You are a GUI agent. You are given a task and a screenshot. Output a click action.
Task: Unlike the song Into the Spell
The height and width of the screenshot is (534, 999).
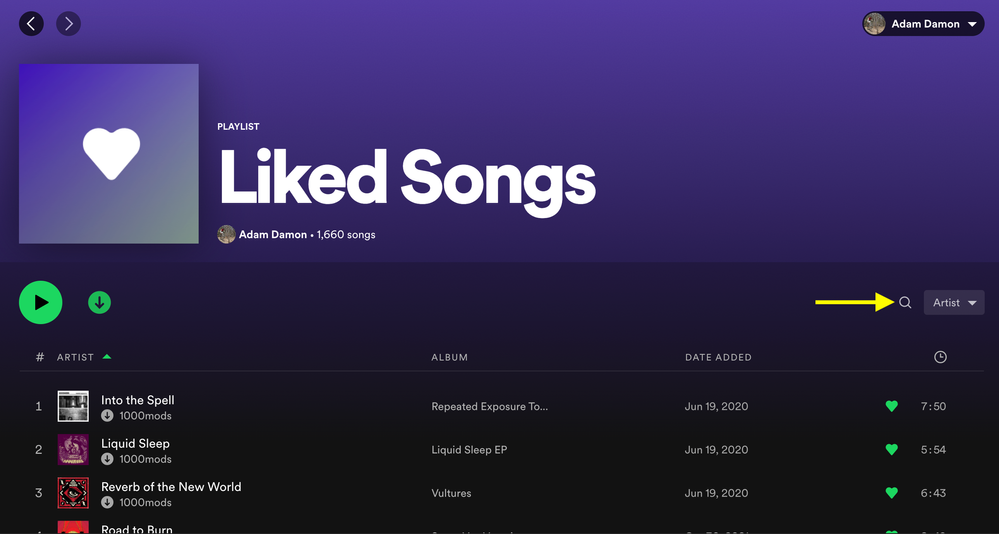[x=891, y=406]
